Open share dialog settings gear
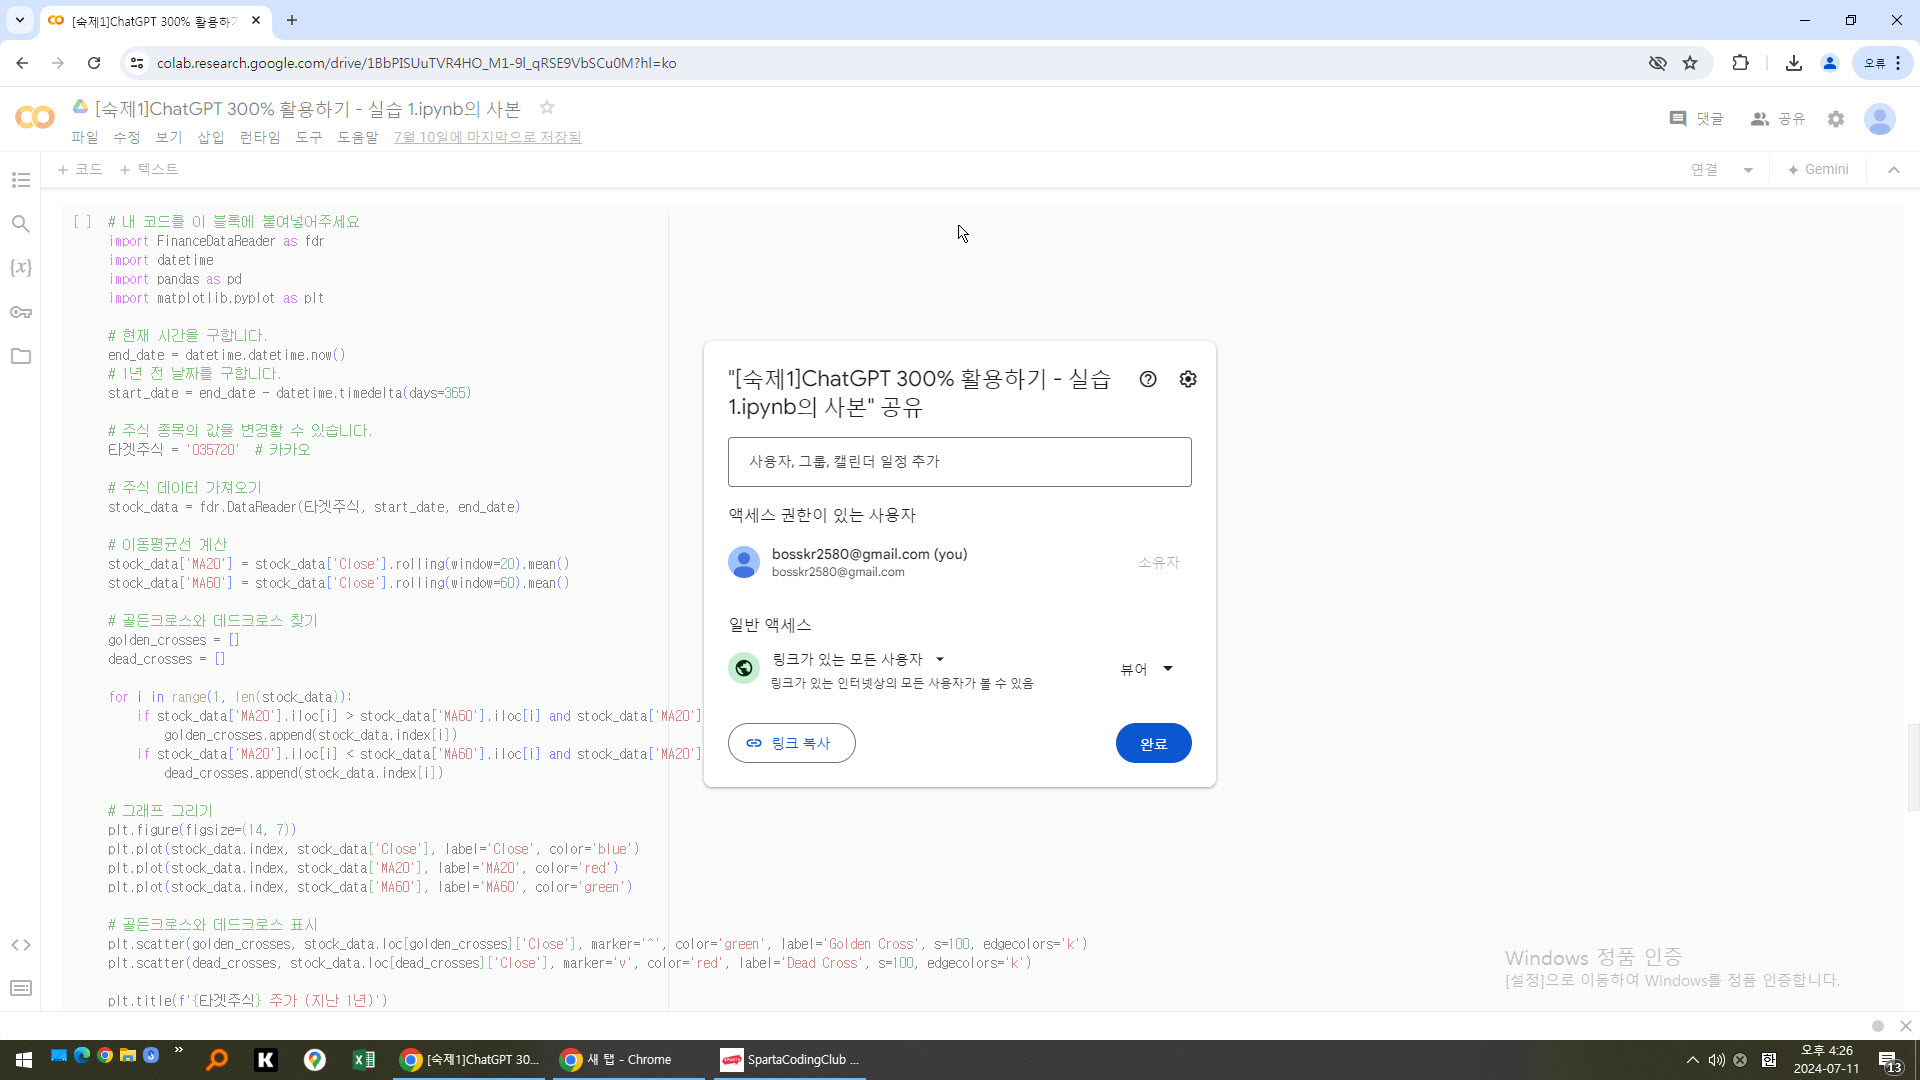This screenshot has width=1920, height=1080. pos(1188,379)
